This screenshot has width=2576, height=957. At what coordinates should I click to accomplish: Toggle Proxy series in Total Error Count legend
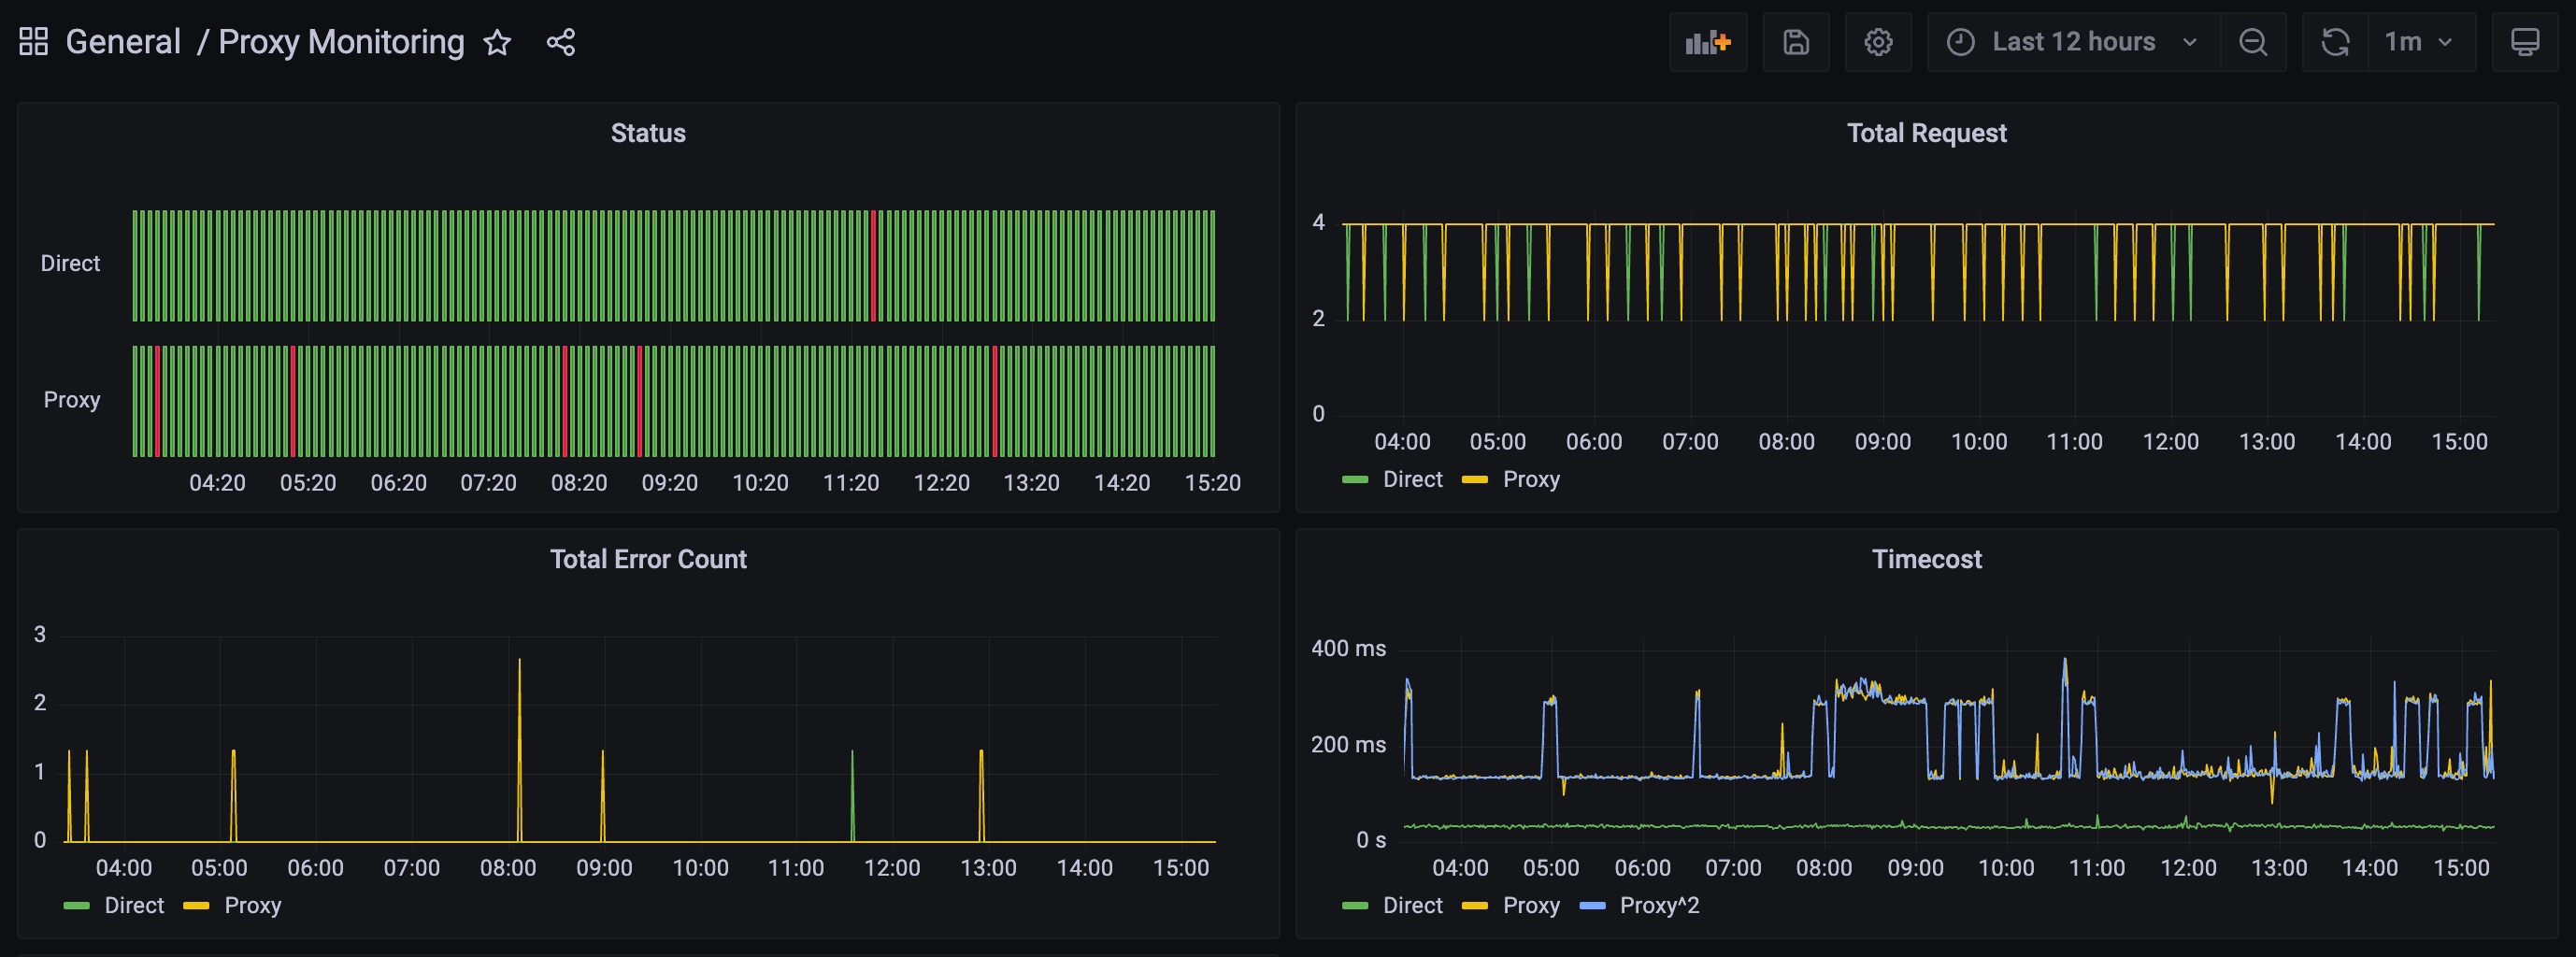[x=252, y=906]
